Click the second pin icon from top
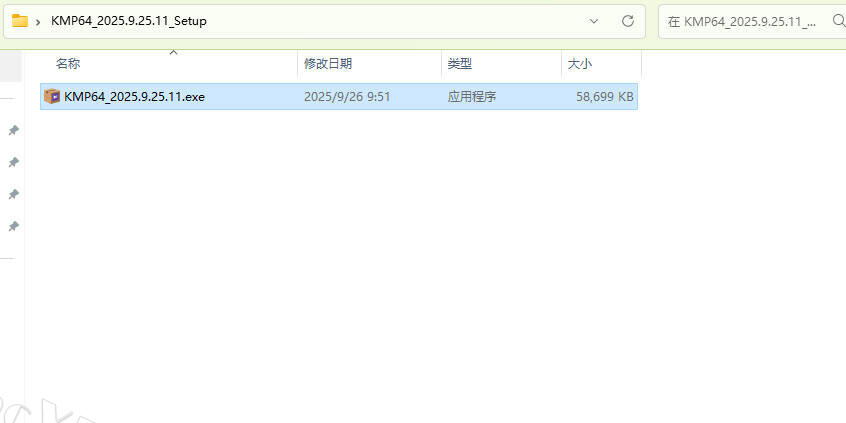Screen dimensions: 846x423 [x=13, y=162]
